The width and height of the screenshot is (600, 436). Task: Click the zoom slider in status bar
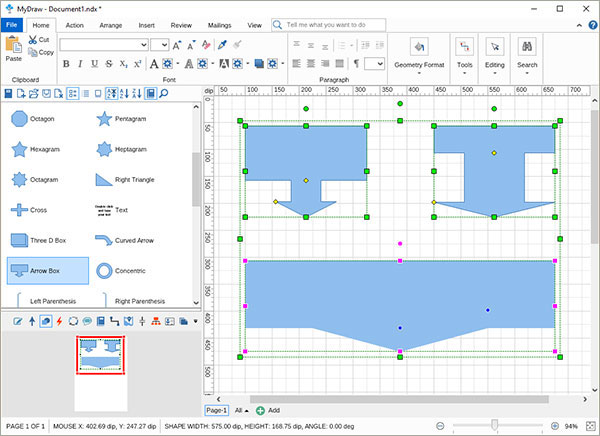[x=494, y=425]
